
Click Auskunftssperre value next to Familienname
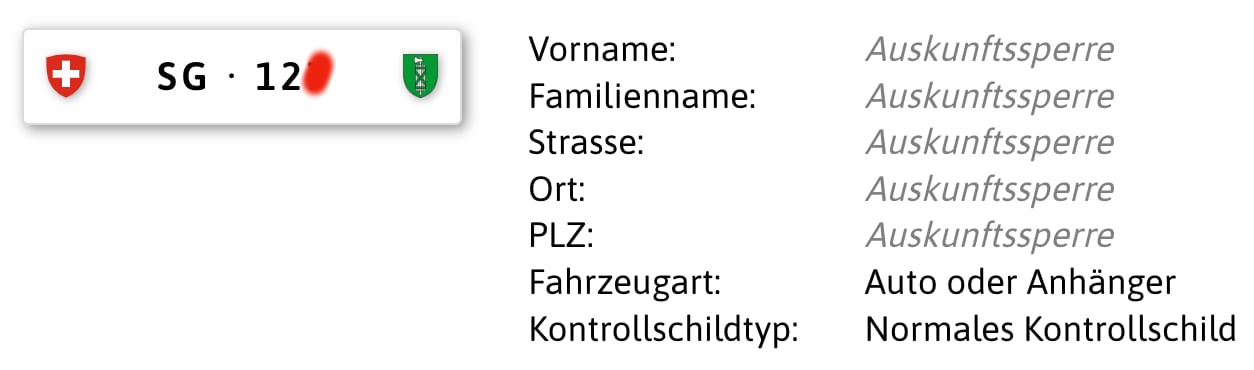point(989,96)
